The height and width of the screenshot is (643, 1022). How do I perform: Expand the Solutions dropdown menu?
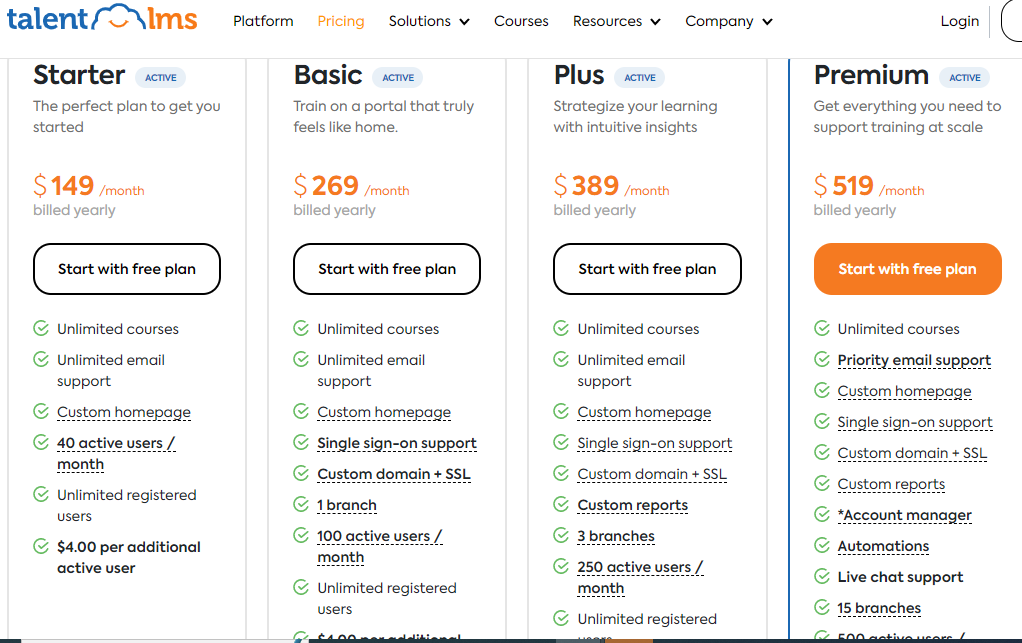429,21
